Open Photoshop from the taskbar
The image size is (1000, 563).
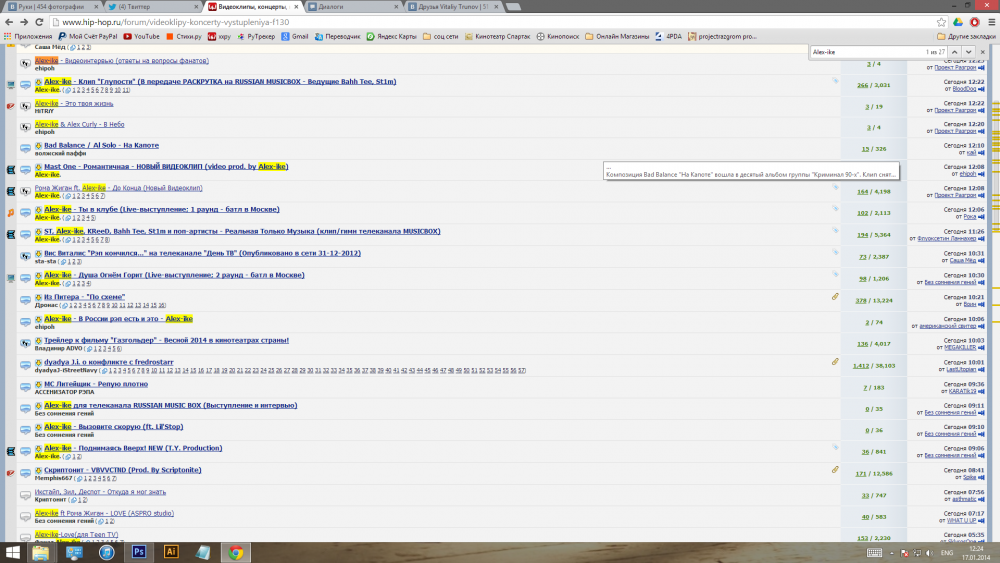(x=139, y=552)
